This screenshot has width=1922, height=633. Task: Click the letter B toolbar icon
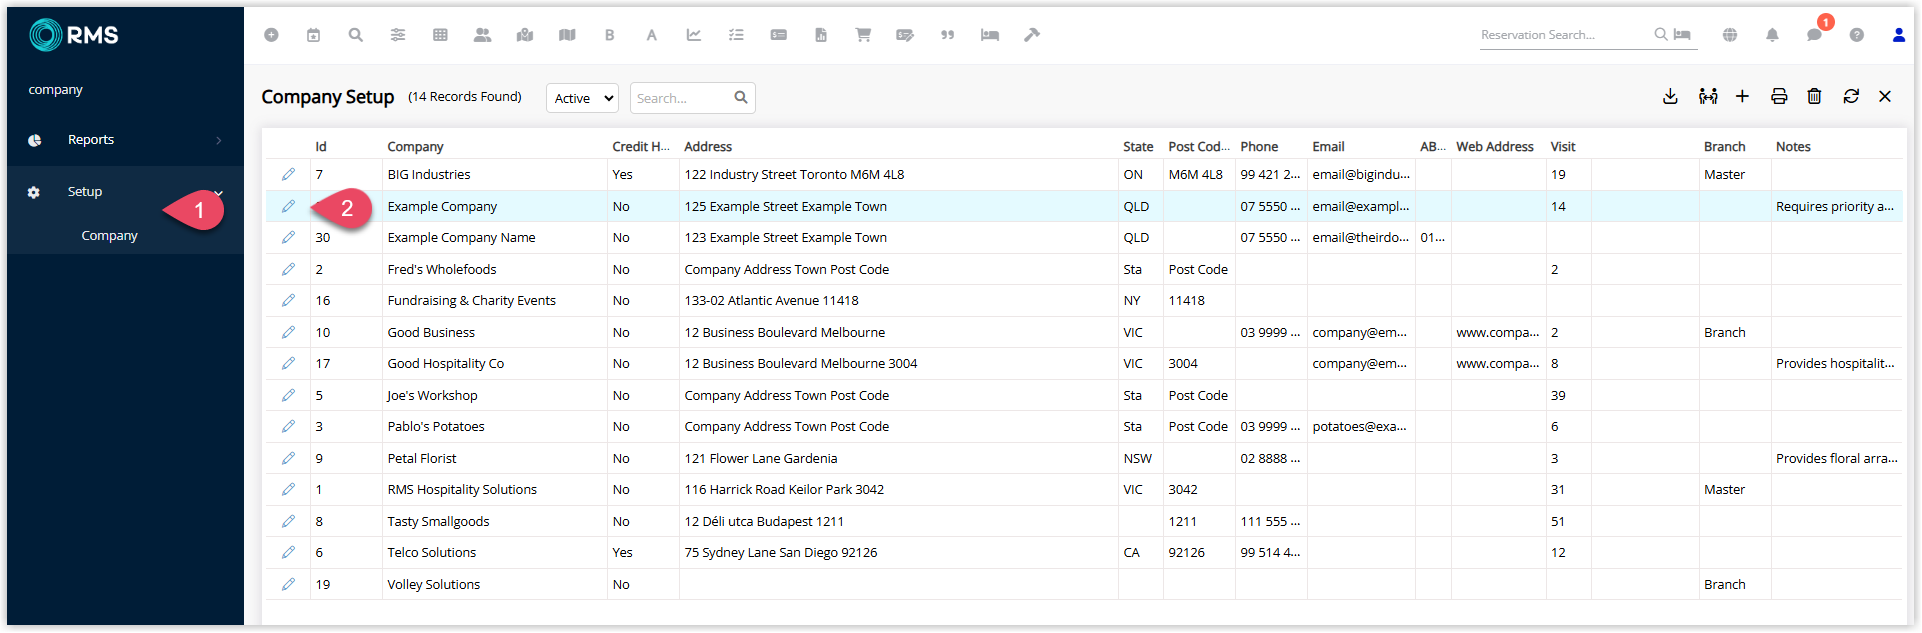[x=609, y=35]
